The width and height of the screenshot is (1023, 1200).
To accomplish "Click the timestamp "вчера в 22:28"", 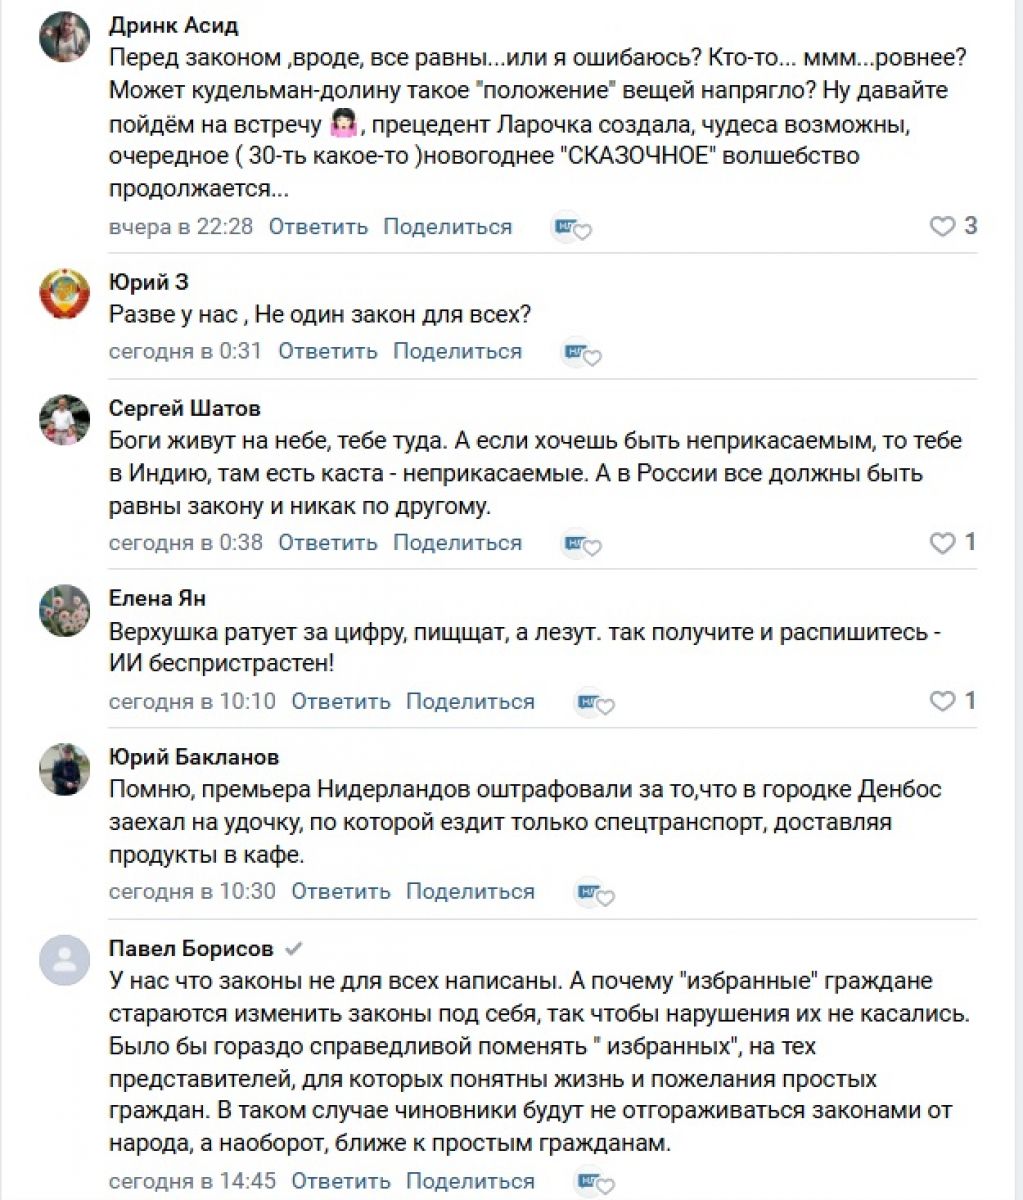I will (181, 227).
